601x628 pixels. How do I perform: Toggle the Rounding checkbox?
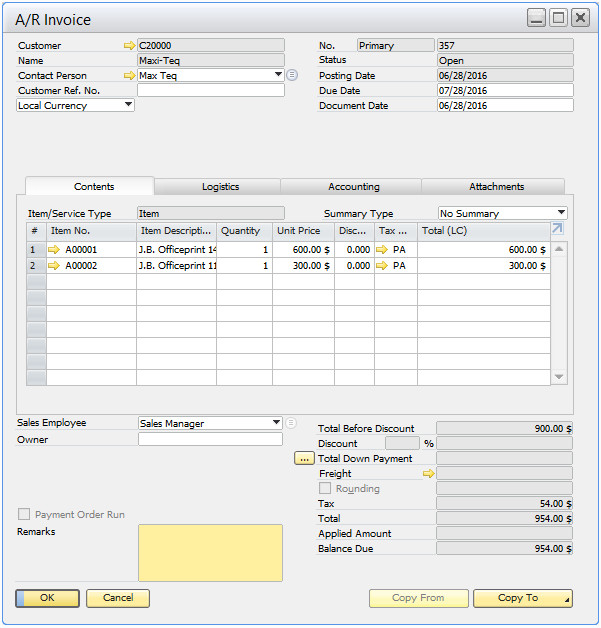325,489
